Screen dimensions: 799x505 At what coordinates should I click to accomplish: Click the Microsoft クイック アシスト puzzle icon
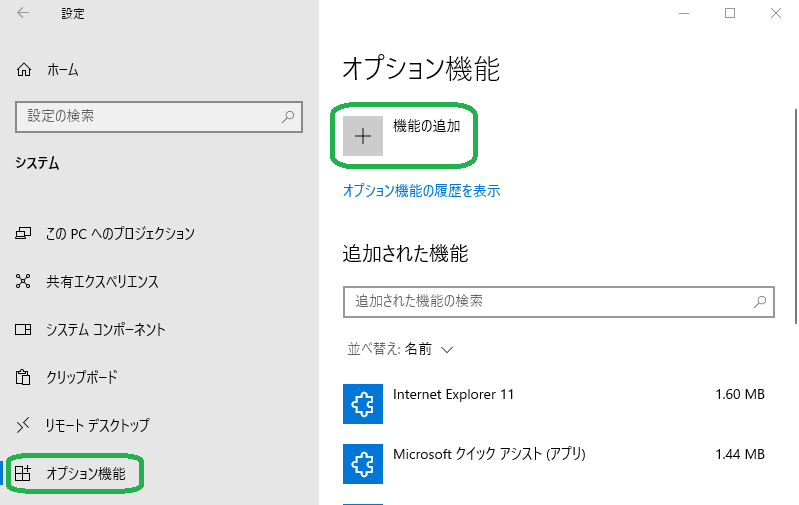click(x=363, y=464)
